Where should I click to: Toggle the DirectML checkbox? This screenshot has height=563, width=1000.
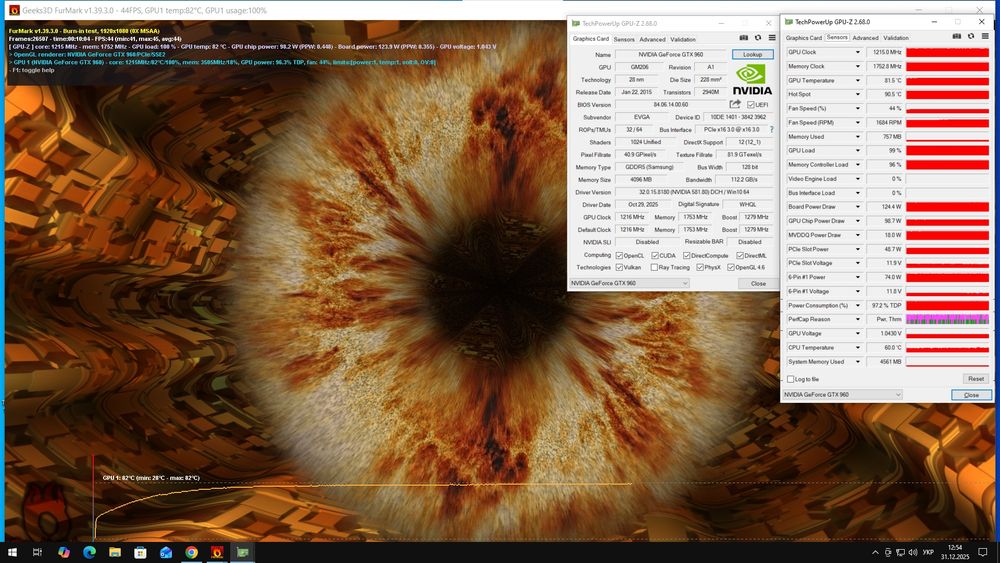[740, 255]
